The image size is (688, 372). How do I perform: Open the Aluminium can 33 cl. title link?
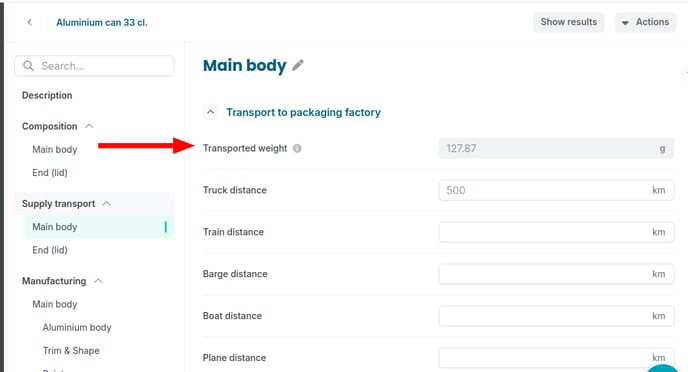(102, 22)
